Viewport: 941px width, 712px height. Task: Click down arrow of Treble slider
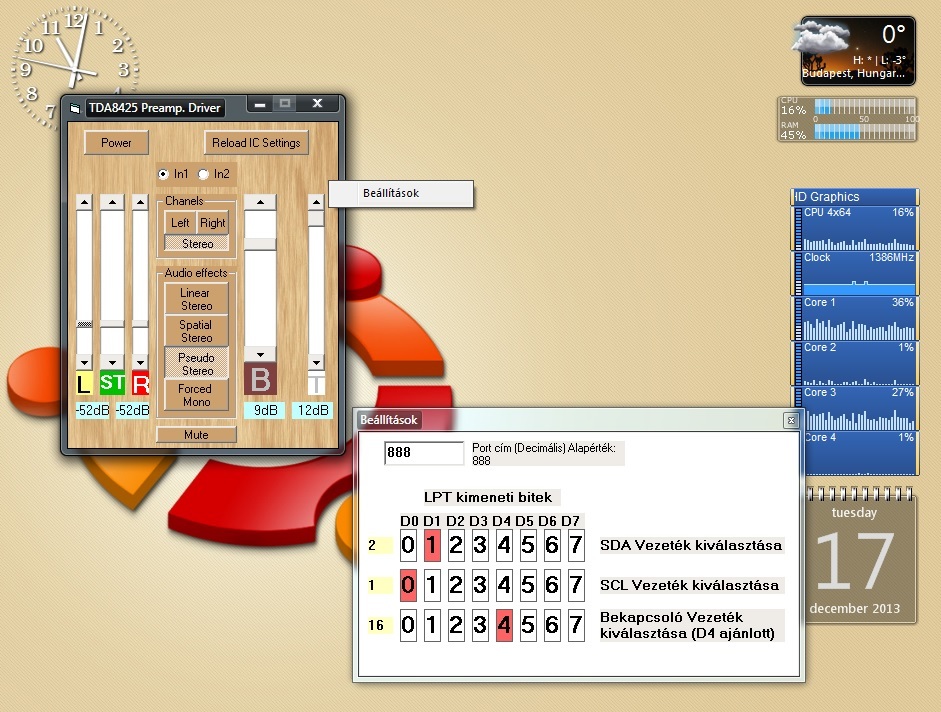pyautogui.click(x=316, y=362)
